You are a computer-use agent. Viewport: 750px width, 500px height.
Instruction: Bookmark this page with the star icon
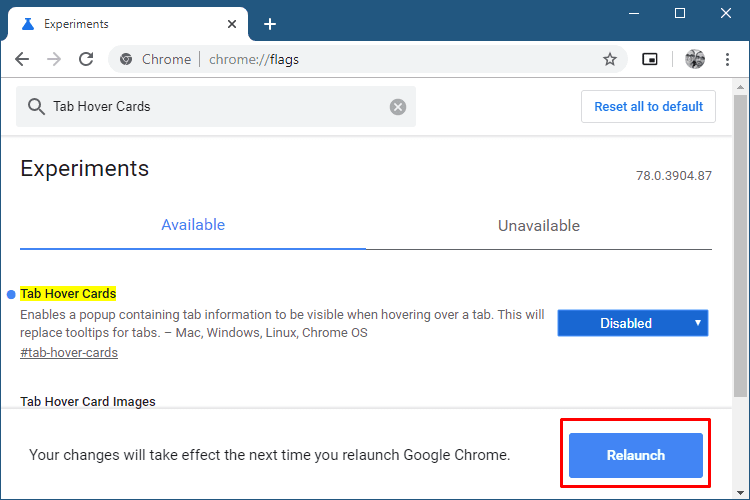609,59
